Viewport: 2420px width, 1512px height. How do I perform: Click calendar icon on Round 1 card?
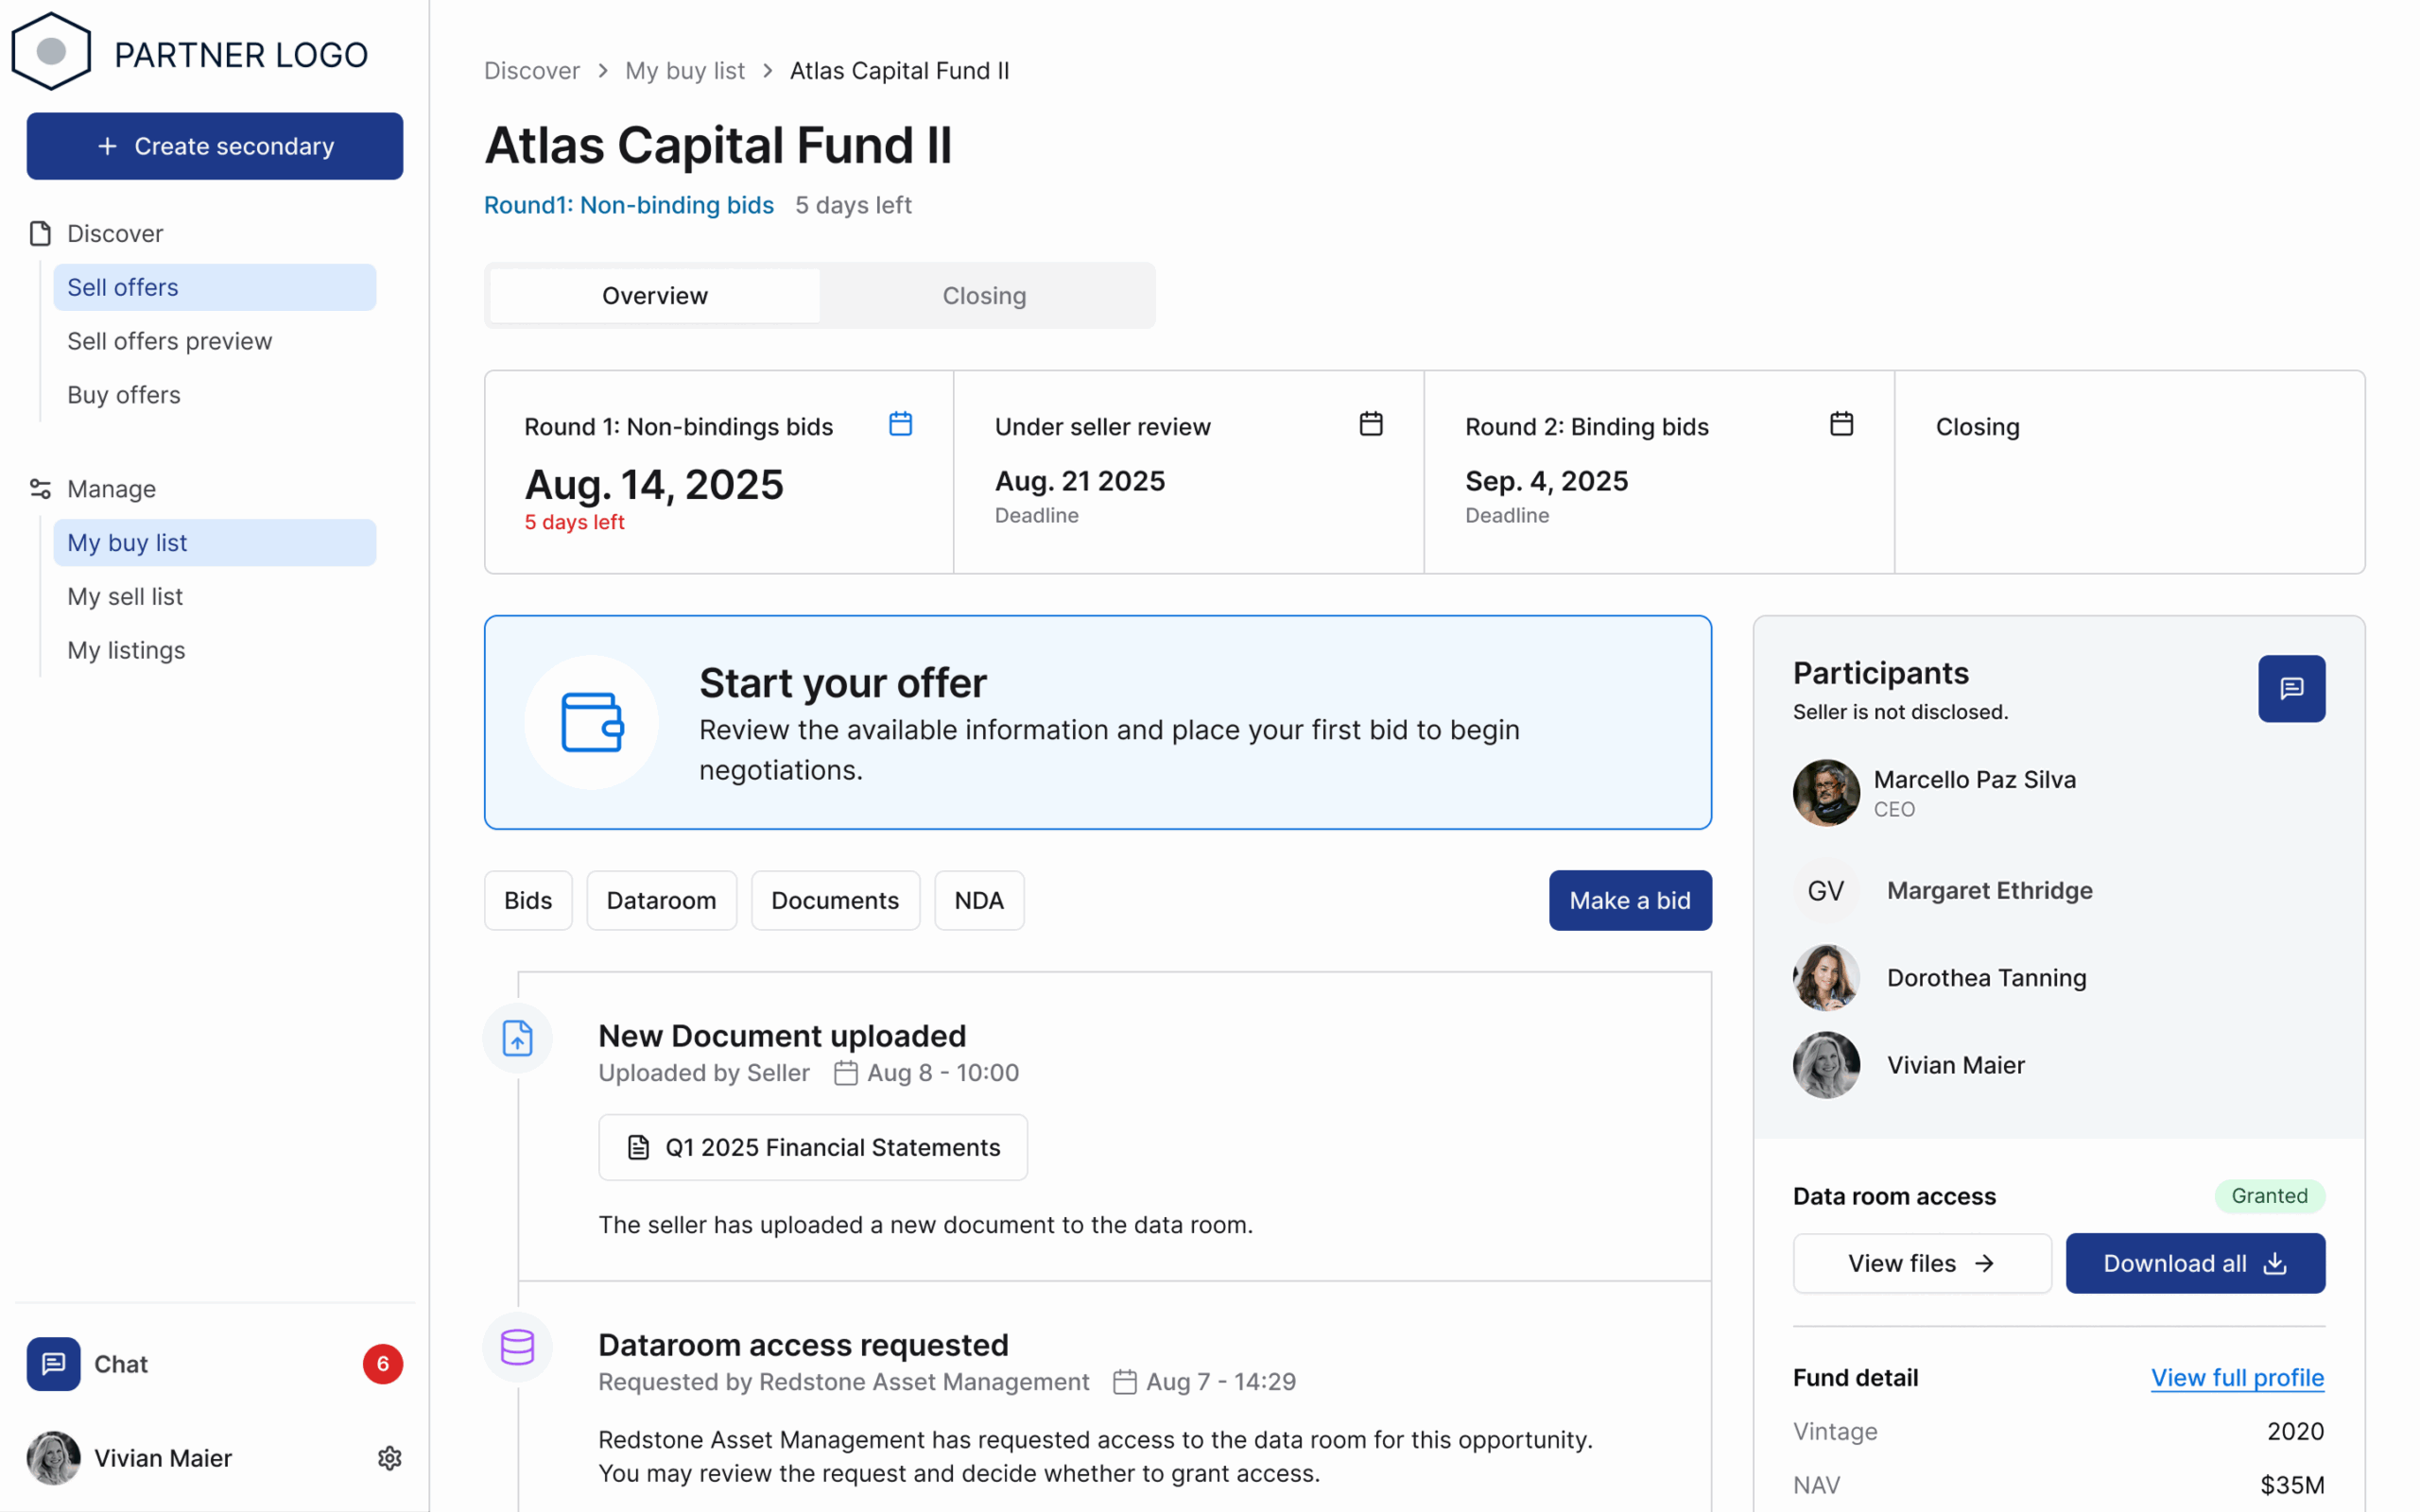[x=900, y=424]
